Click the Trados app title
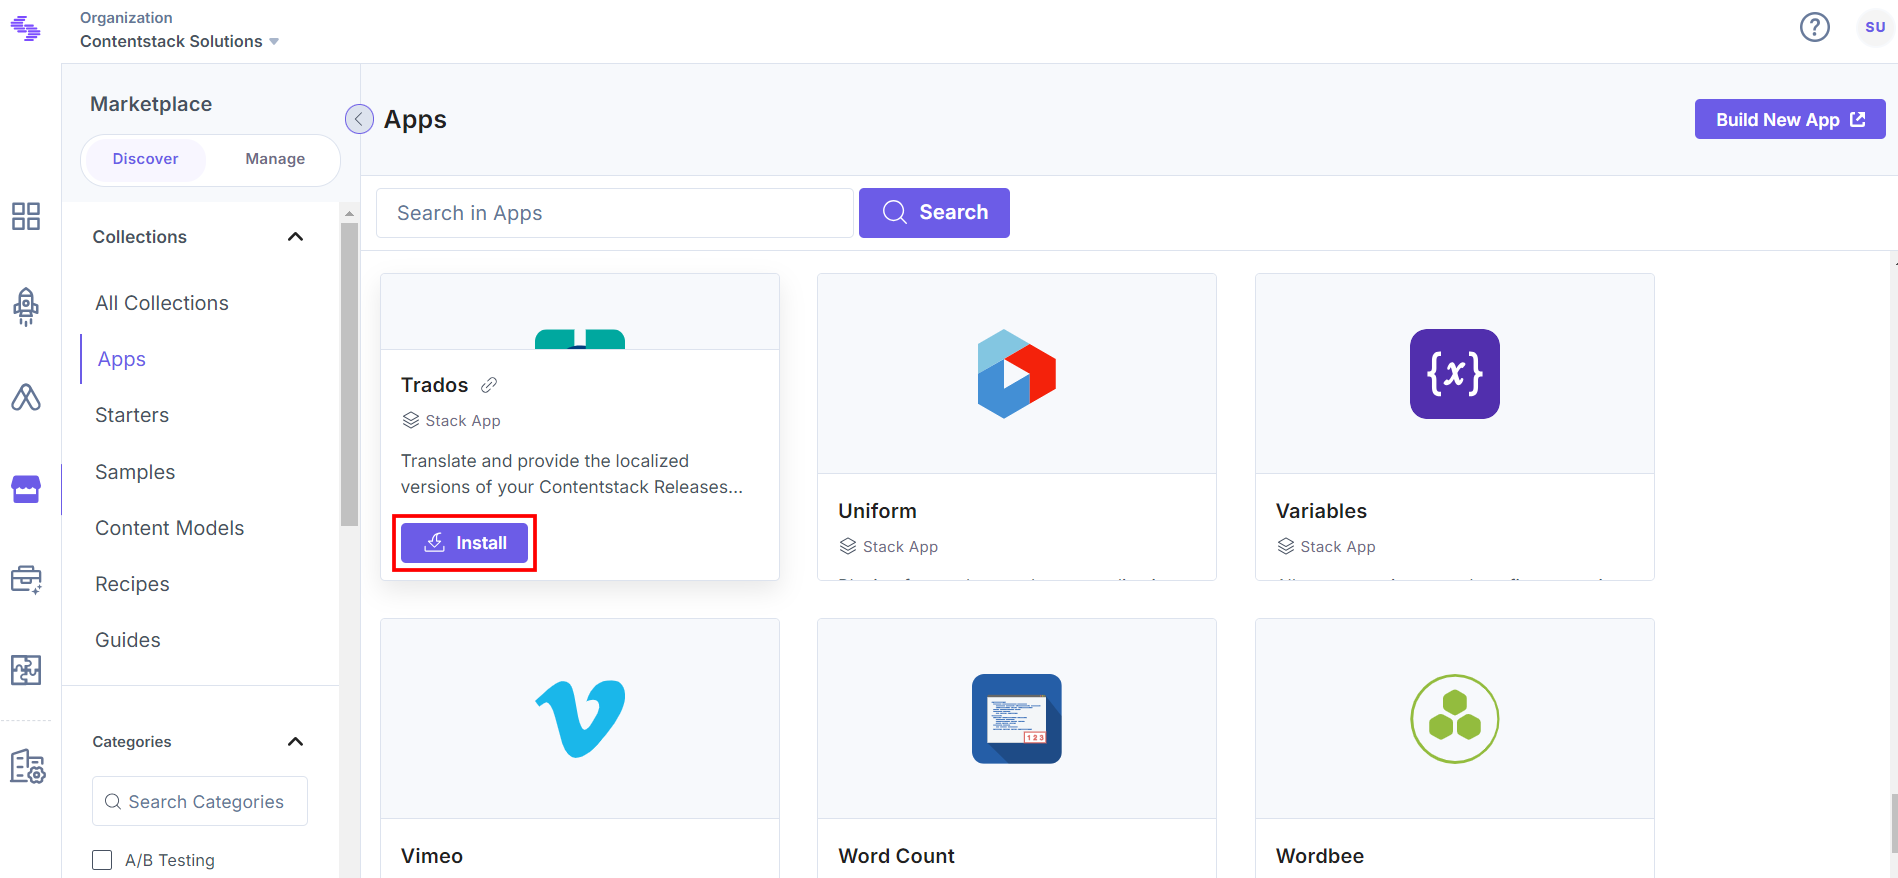Image resolution: width=1898 pixels, height=878 pixels. pos(434,385)
